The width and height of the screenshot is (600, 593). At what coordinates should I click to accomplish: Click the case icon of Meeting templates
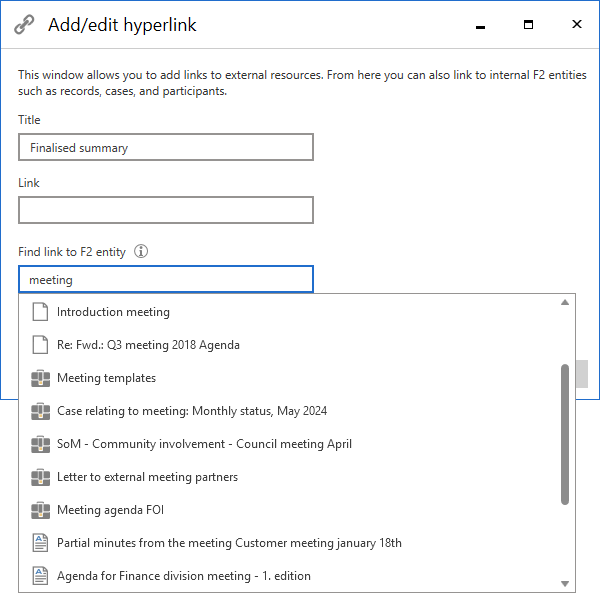41,378
